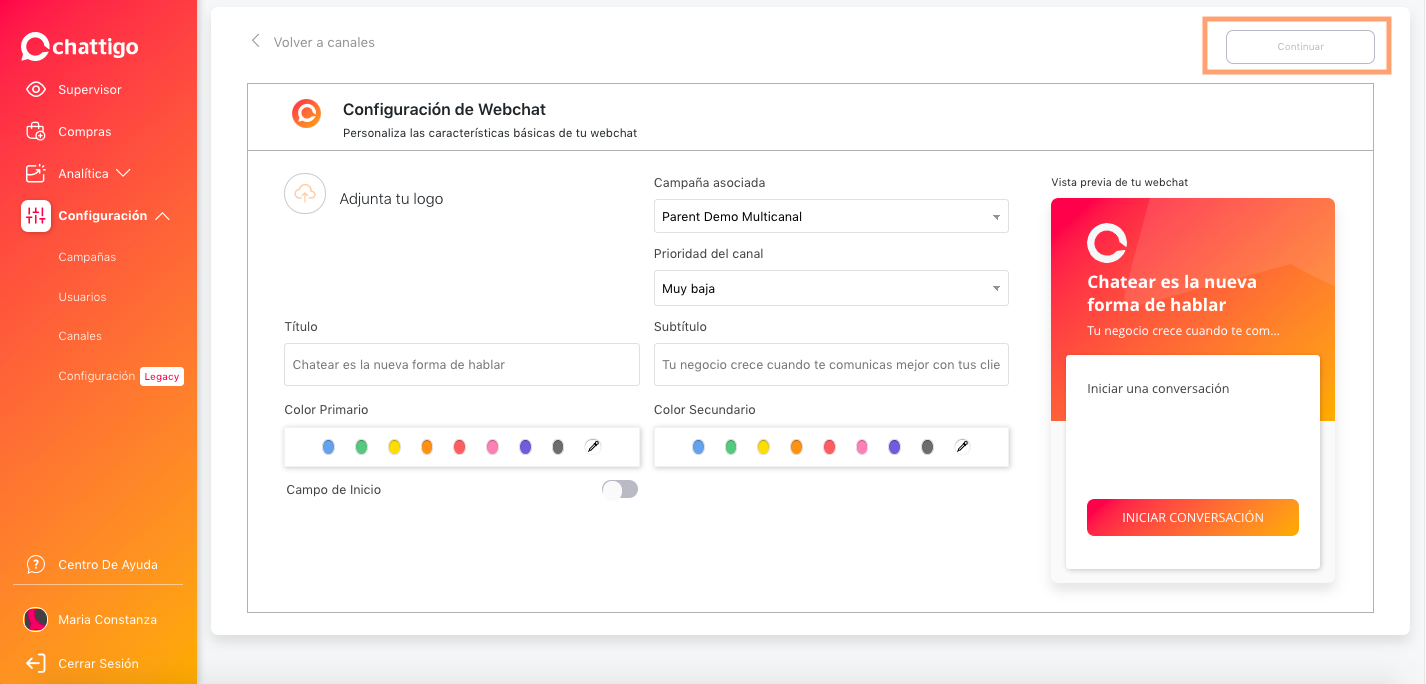The width and height of the screenshot is (1426, 684).
Task: Click the Analítica chart icon
Action: [36, 174]
